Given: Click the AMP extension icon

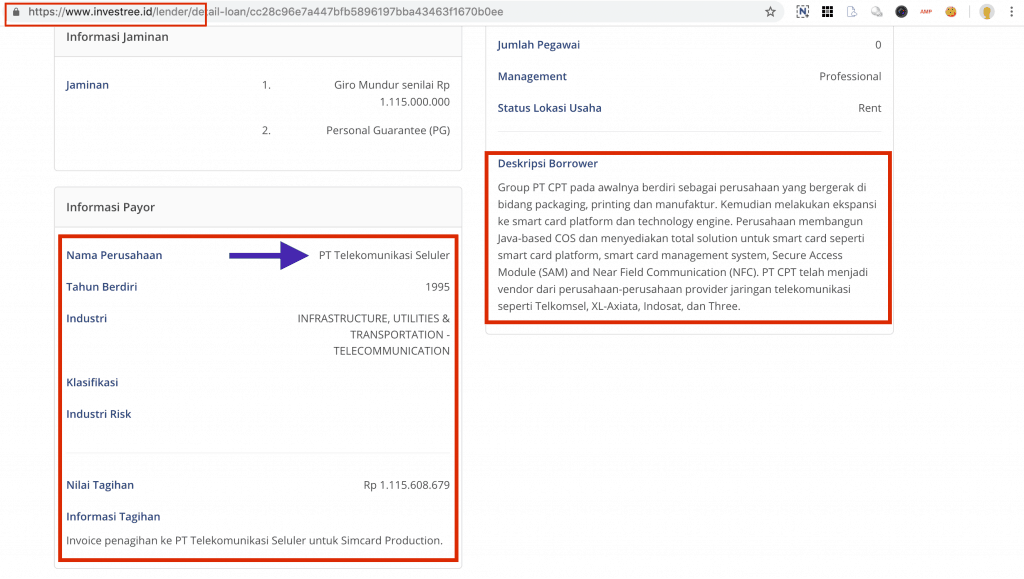Looking at the screenshot, I should tap(926, 12).
